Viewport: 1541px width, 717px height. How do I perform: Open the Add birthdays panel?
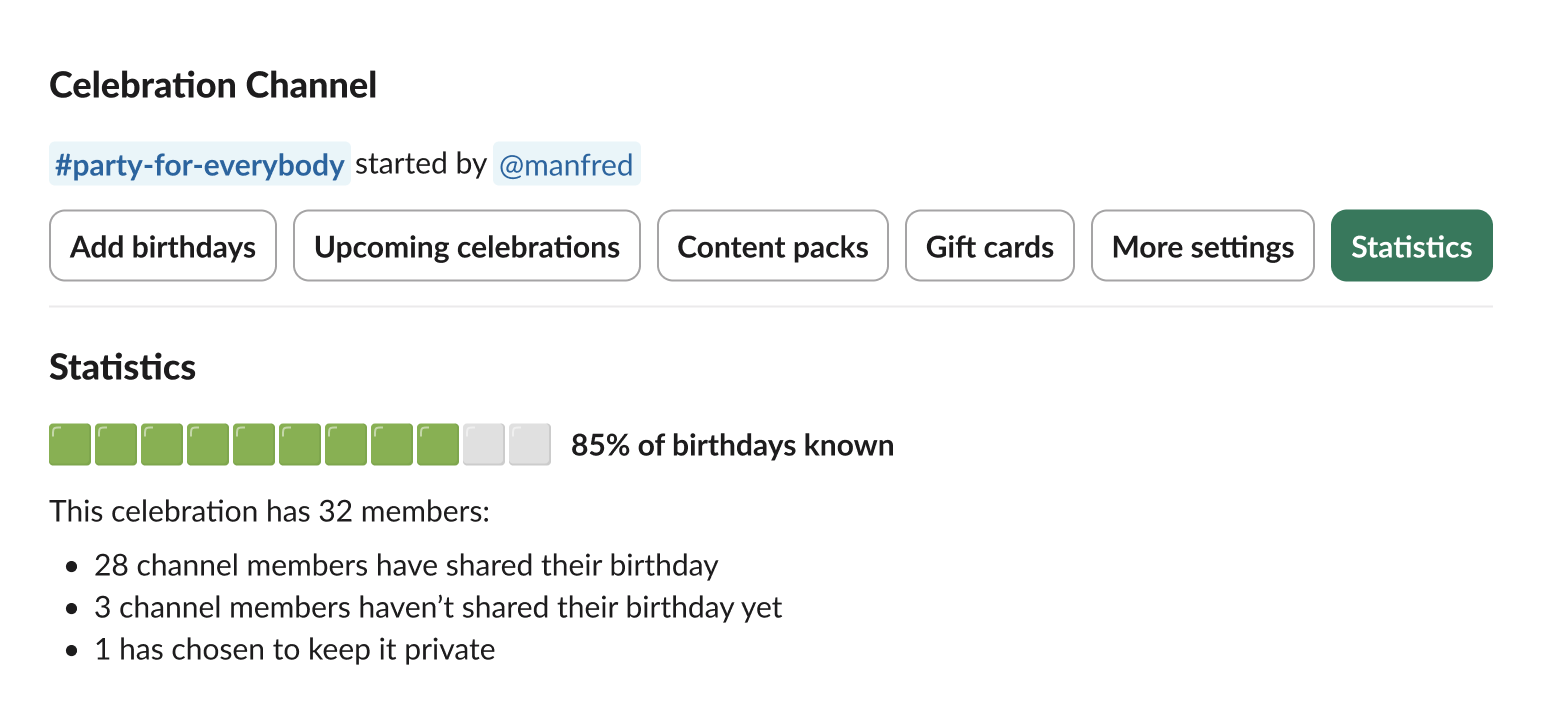click(162, 245)
